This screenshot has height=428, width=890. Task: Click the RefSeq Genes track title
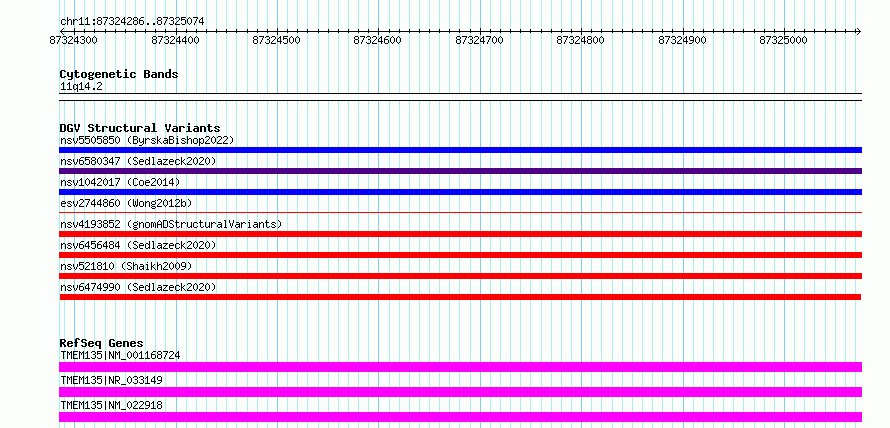(101, 343)
